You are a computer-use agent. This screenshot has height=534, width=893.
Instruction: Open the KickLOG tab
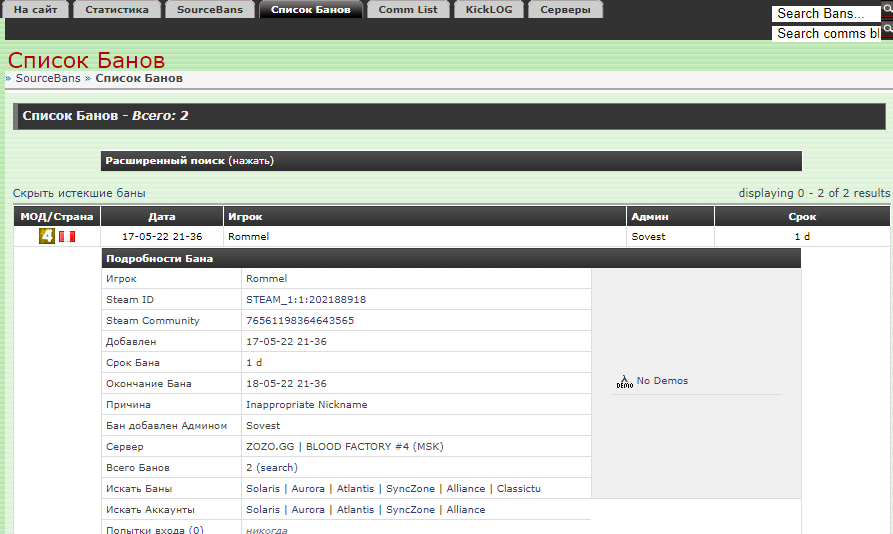(489, 10)
